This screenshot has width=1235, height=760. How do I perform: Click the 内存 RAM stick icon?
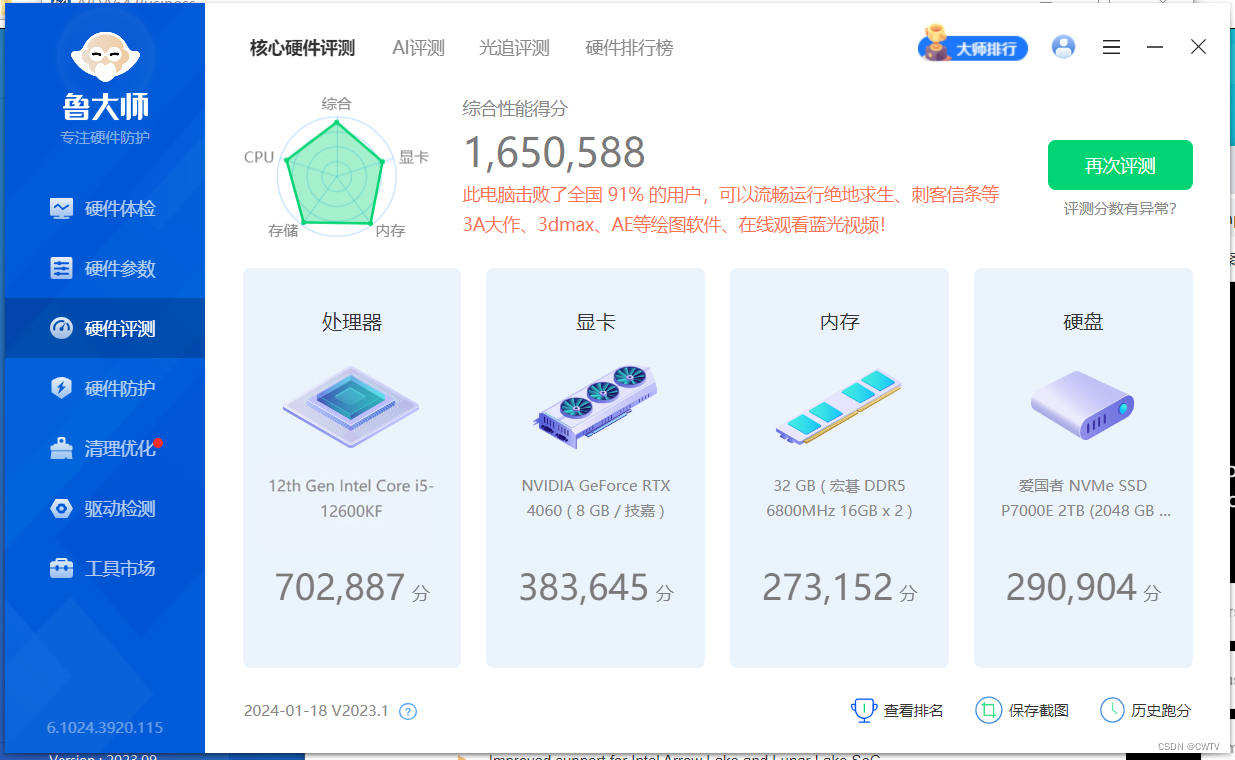(838, 408)
